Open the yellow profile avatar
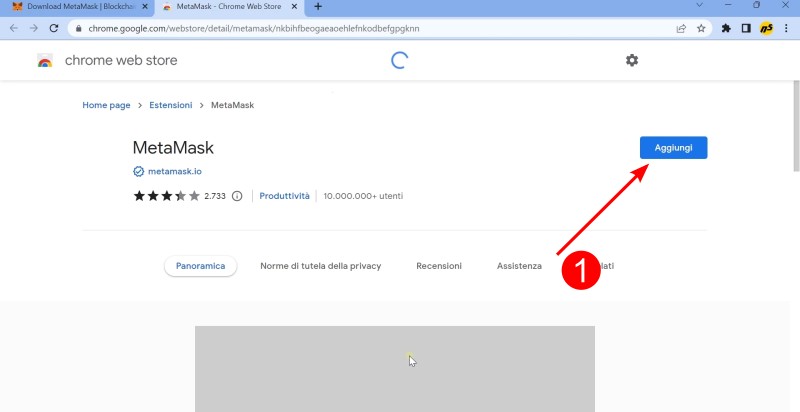This screenshot has width=800, height=412. coord(766,29)
